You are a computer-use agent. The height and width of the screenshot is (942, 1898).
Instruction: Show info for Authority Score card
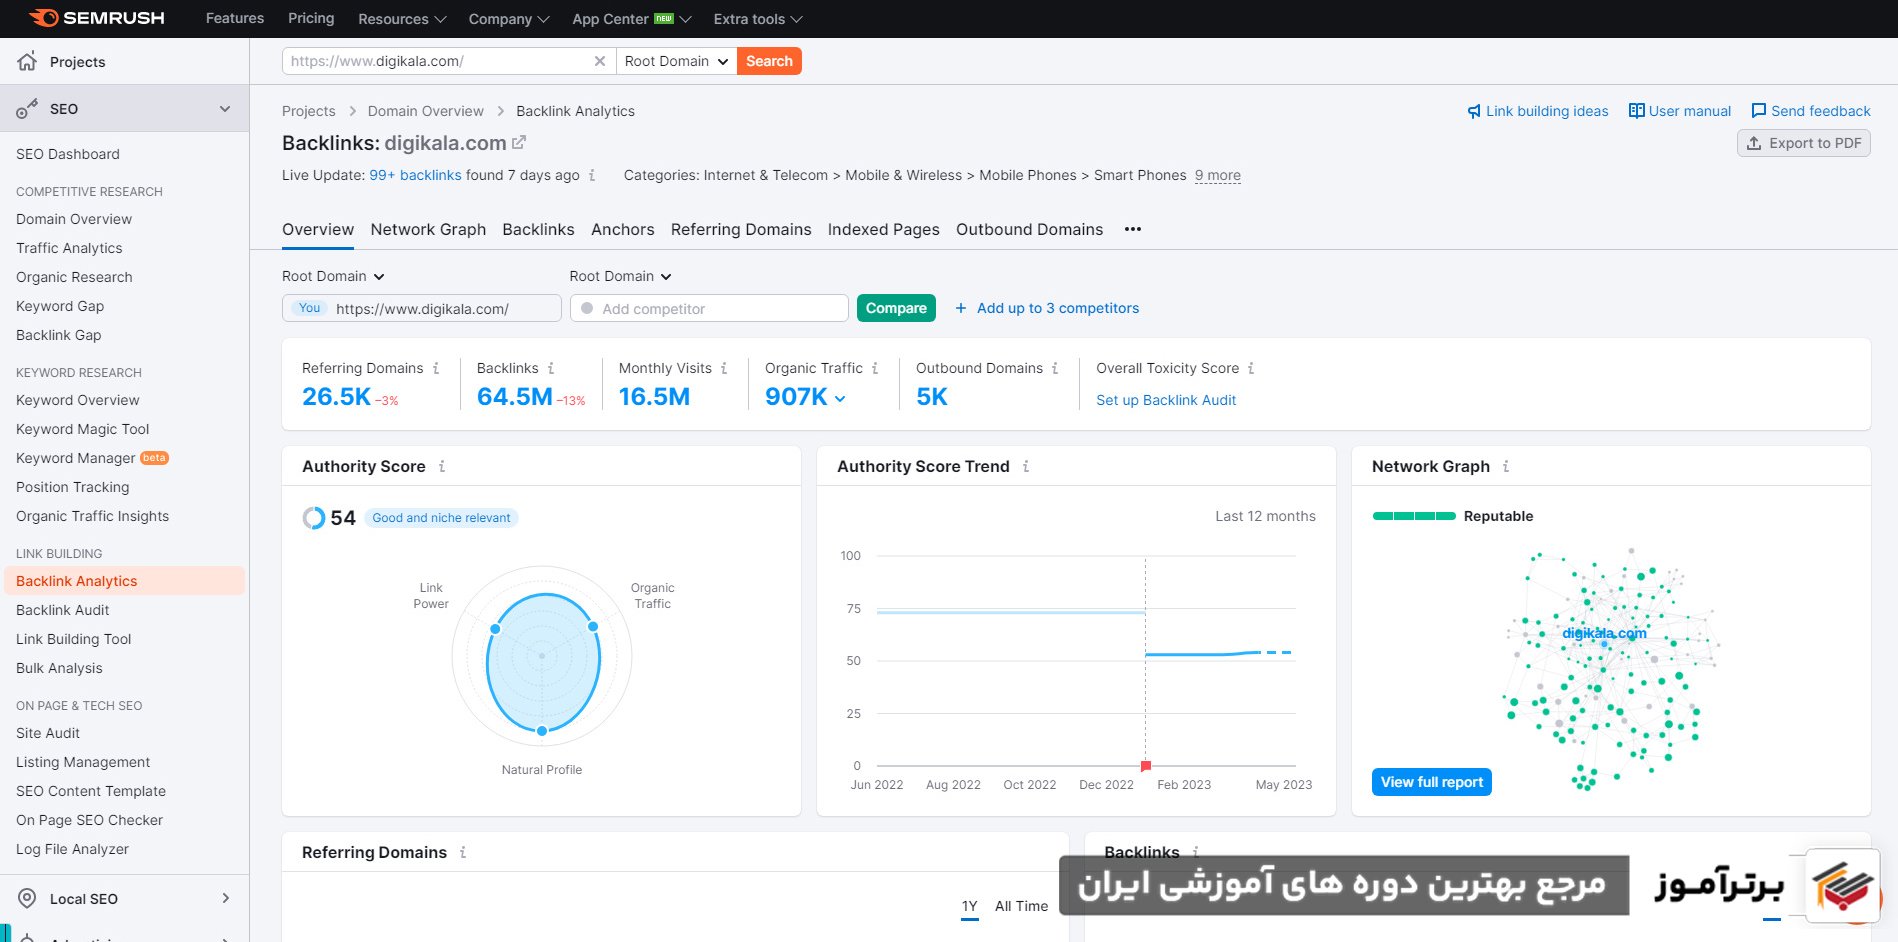pos(442,466)
